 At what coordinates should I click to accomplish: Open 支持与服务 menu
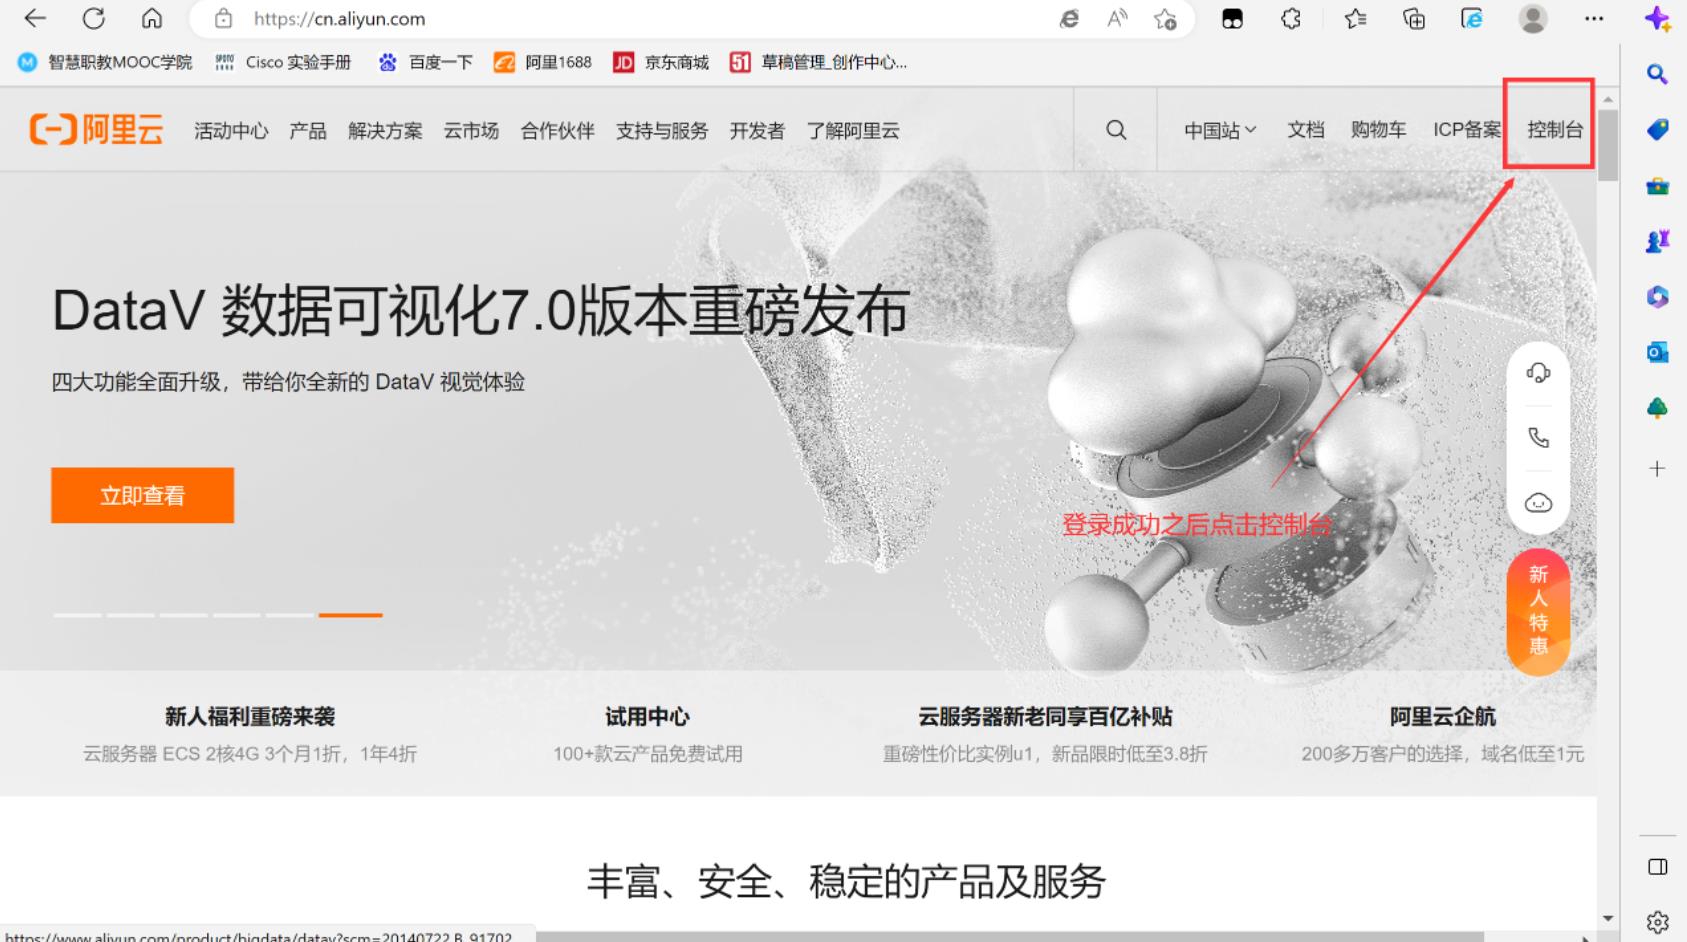[x=662, y=131]
